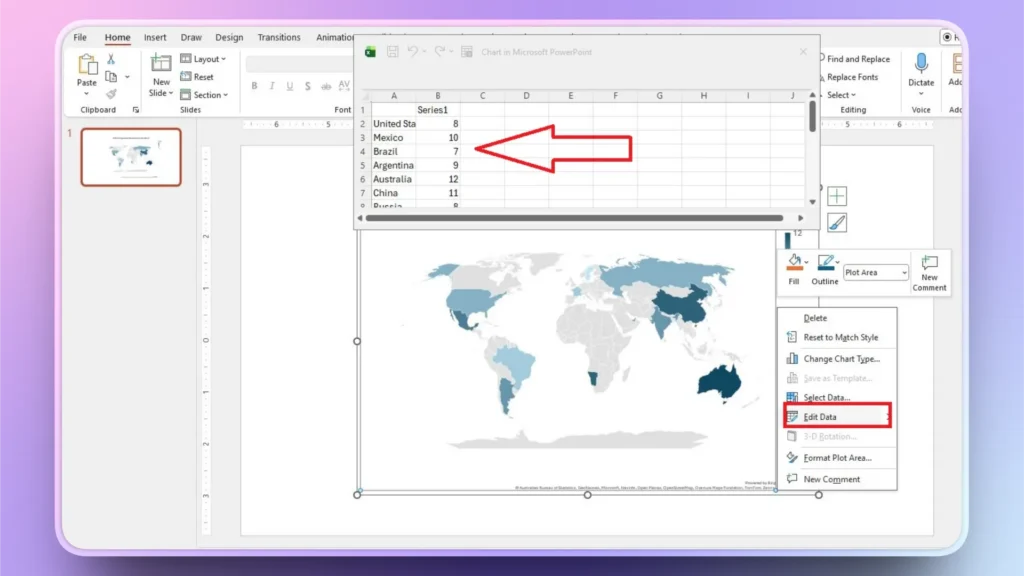Open the Plot Area element dropdown
Viewport: 1024px width, 576px height.
[x=904, y=272]
